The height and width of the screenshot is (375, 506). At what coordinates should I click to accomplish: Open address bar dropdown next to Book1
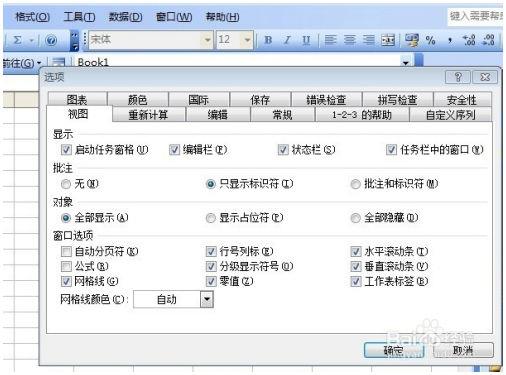(406, 63)
